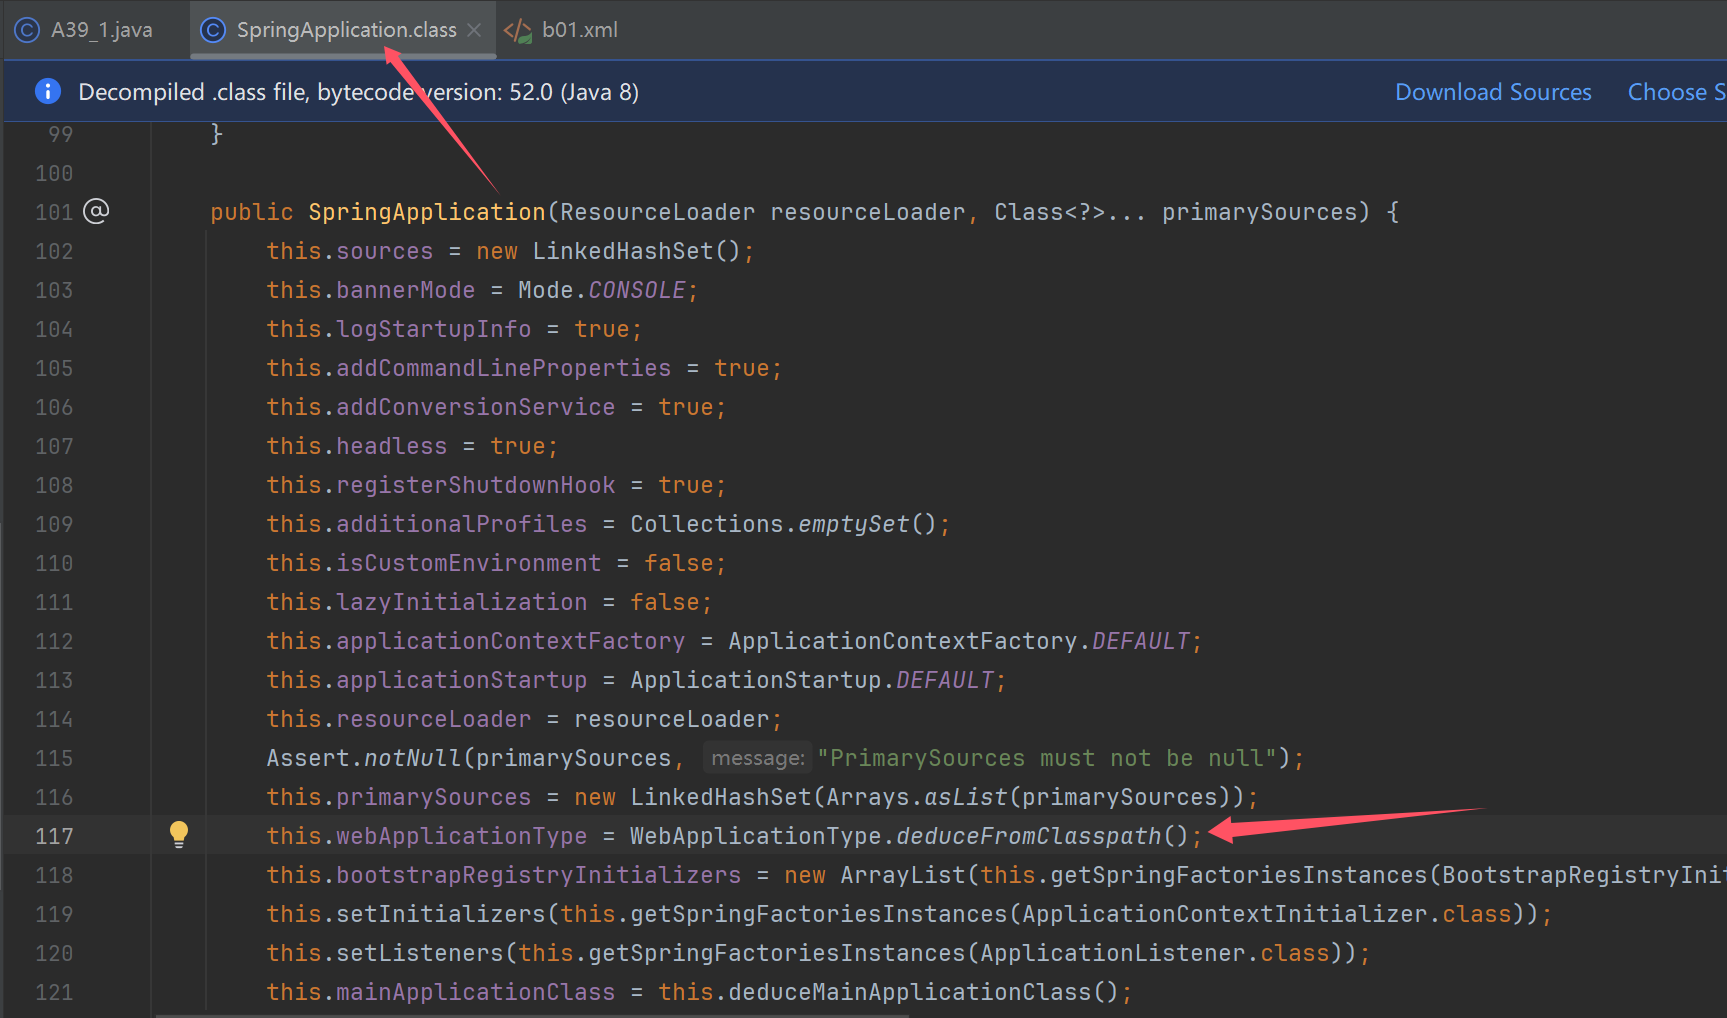The height and width of the screenshot is (1018, 1727).
Task: Click line number 117 in the gutter
Action: point(54,836)
